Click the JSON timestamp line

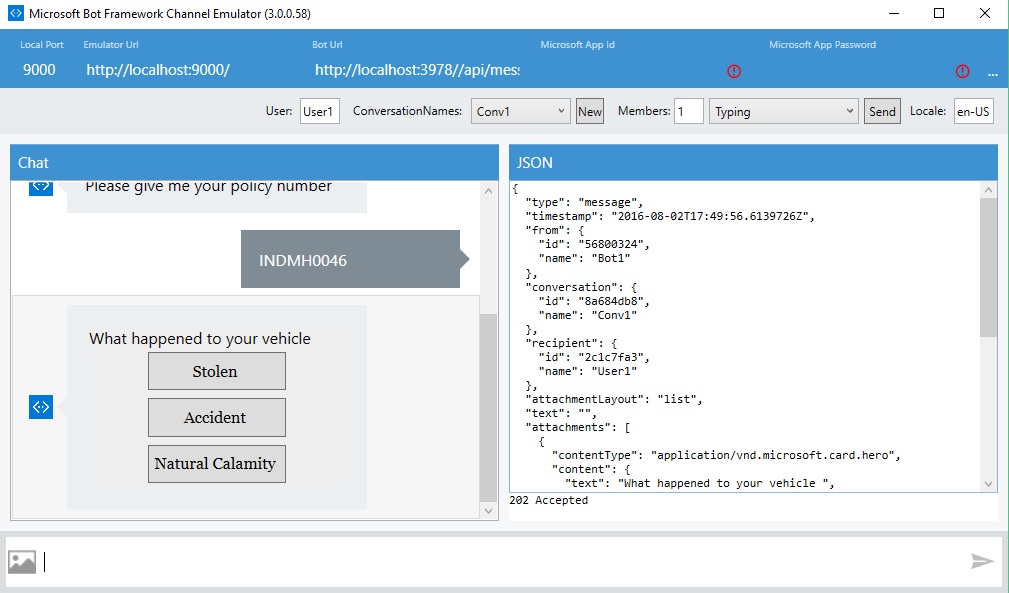pyautogui.click(x=670, y=216)
